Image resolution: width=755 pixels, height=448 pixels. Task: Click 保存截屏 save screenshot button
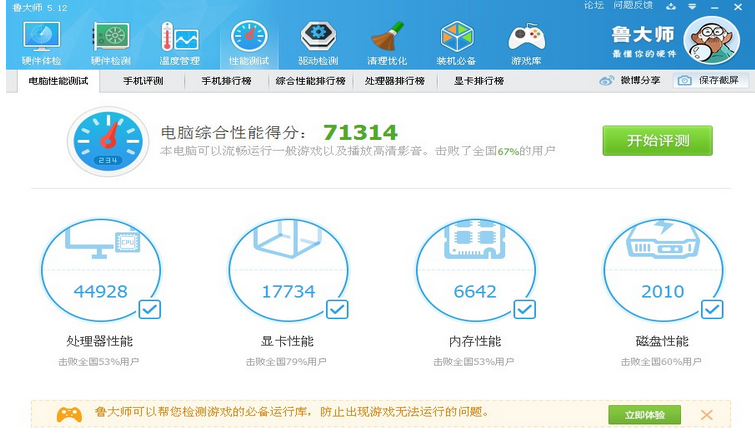711,80
